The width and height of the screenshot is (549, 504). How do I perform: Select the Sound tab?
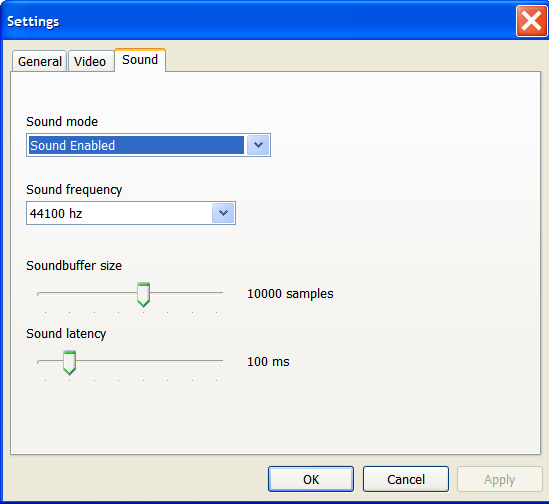pos(140,60)
